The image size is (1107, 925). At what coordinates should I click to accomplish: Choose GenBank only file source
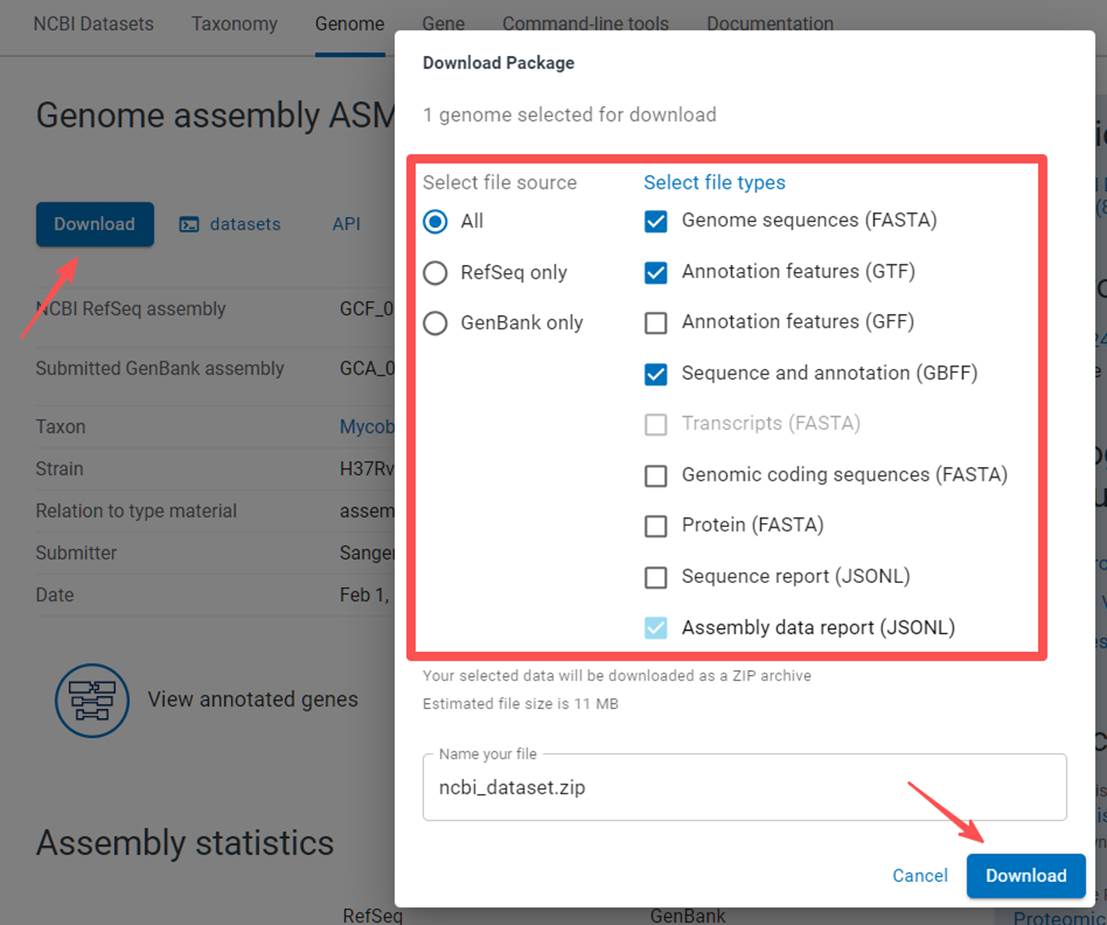click(x=436, y=324)
